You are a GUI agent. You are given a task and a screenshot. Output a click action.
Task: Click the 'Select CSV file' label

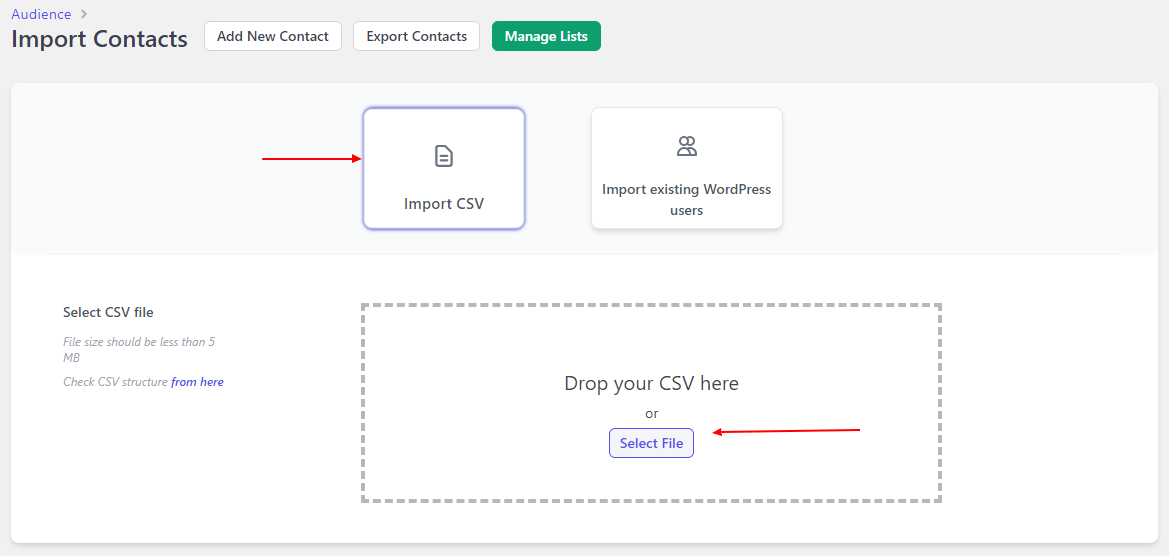[109, 312]
